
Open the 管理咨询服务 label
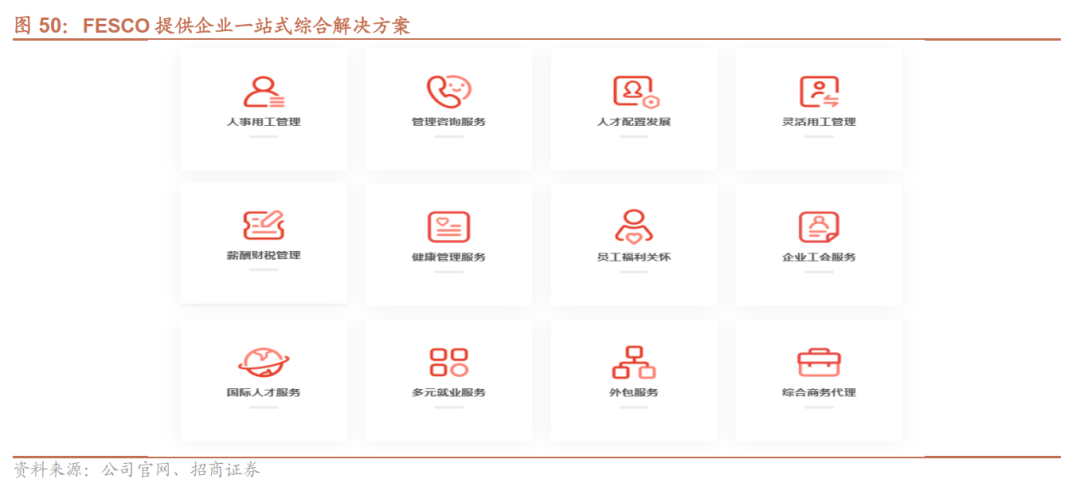[x=449, y=122]
